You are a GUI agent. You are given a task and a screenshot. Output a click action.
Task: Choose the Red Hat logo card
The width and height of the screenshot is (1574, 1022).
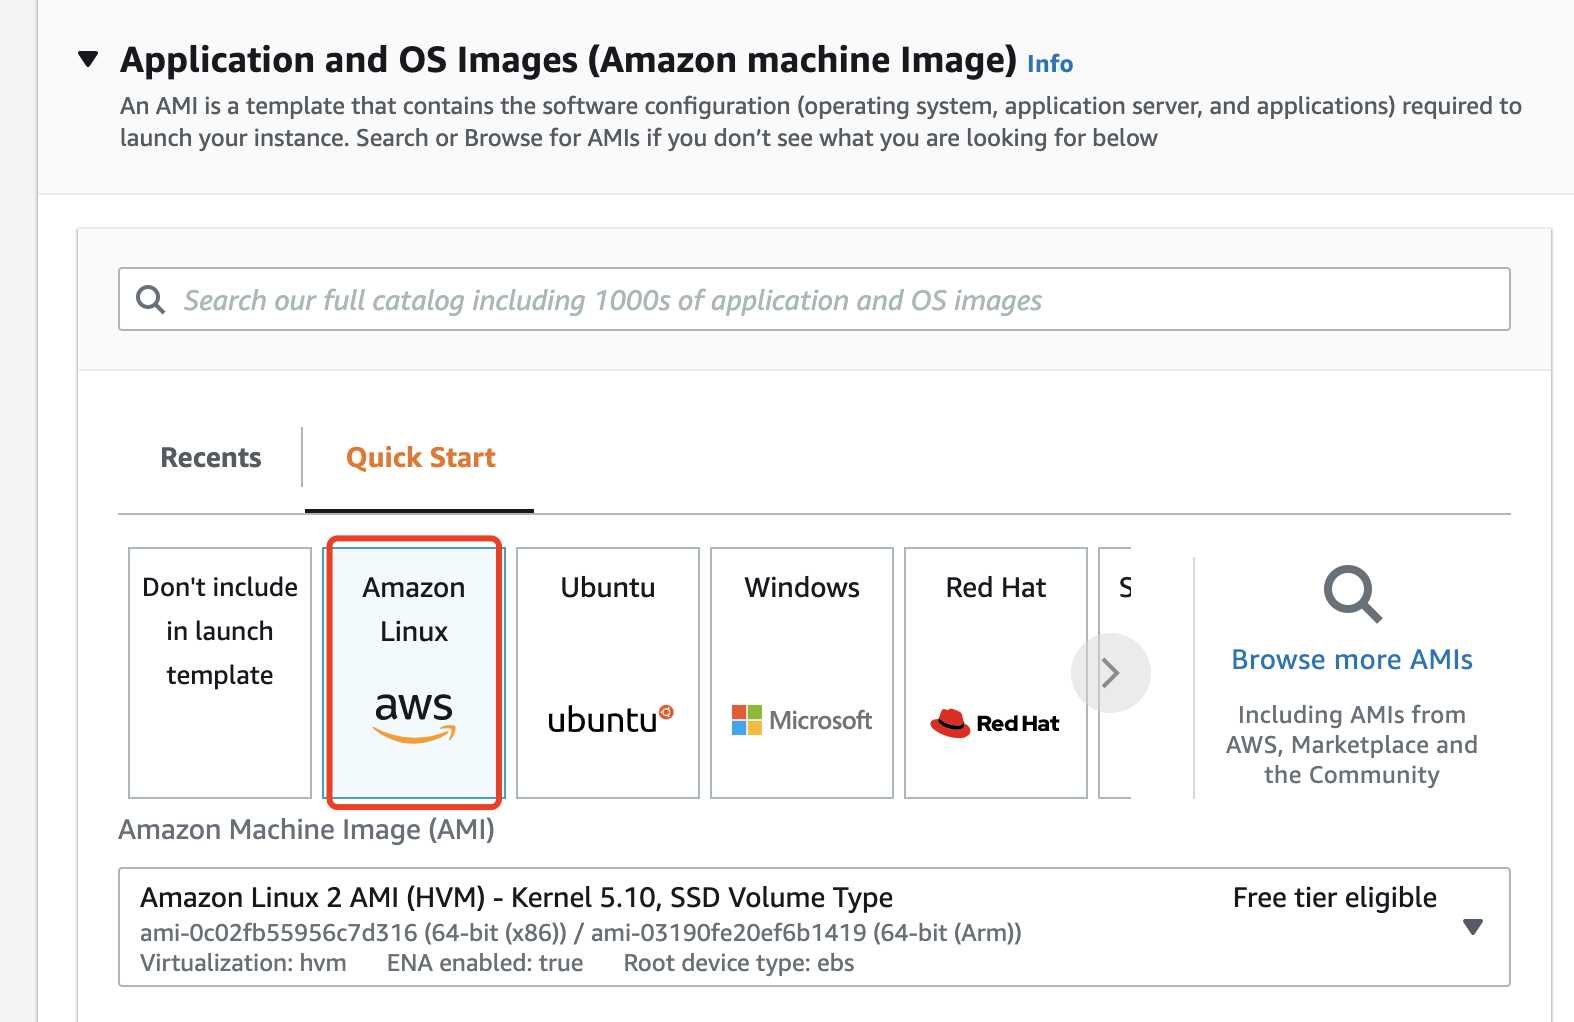[x=996, y=672]
